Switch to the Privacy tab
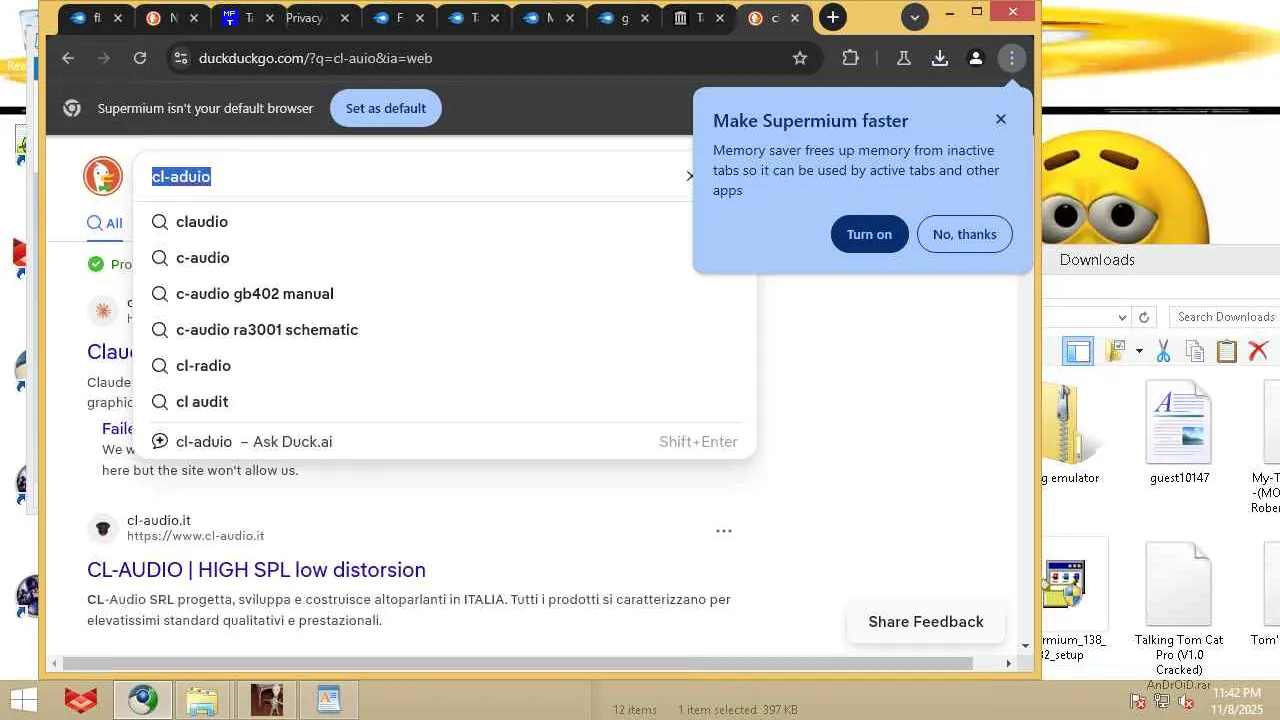This screenshot has height=720, width=1280. pyautogui.click(x=305, y=18)
